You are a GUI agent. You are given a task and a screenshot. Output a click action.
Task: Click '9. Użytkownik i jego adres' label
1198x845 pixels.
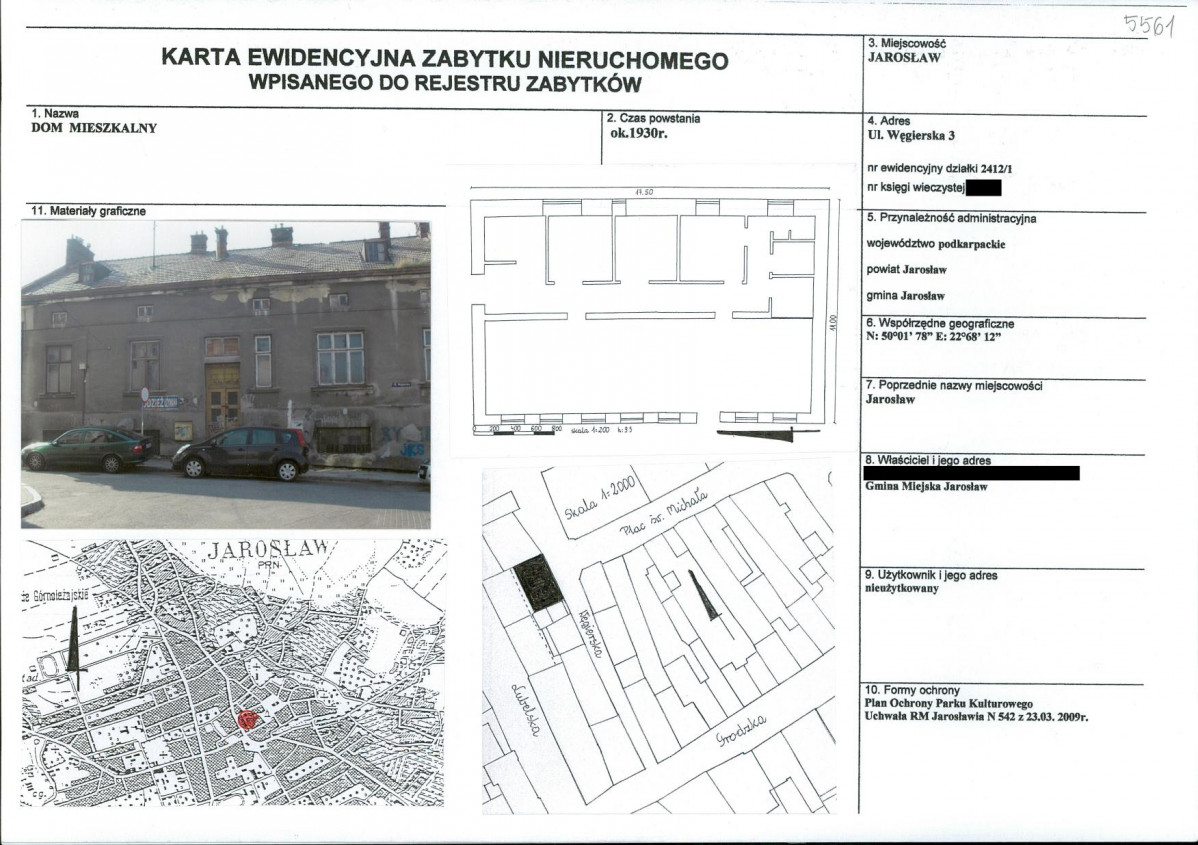[931, 575]
